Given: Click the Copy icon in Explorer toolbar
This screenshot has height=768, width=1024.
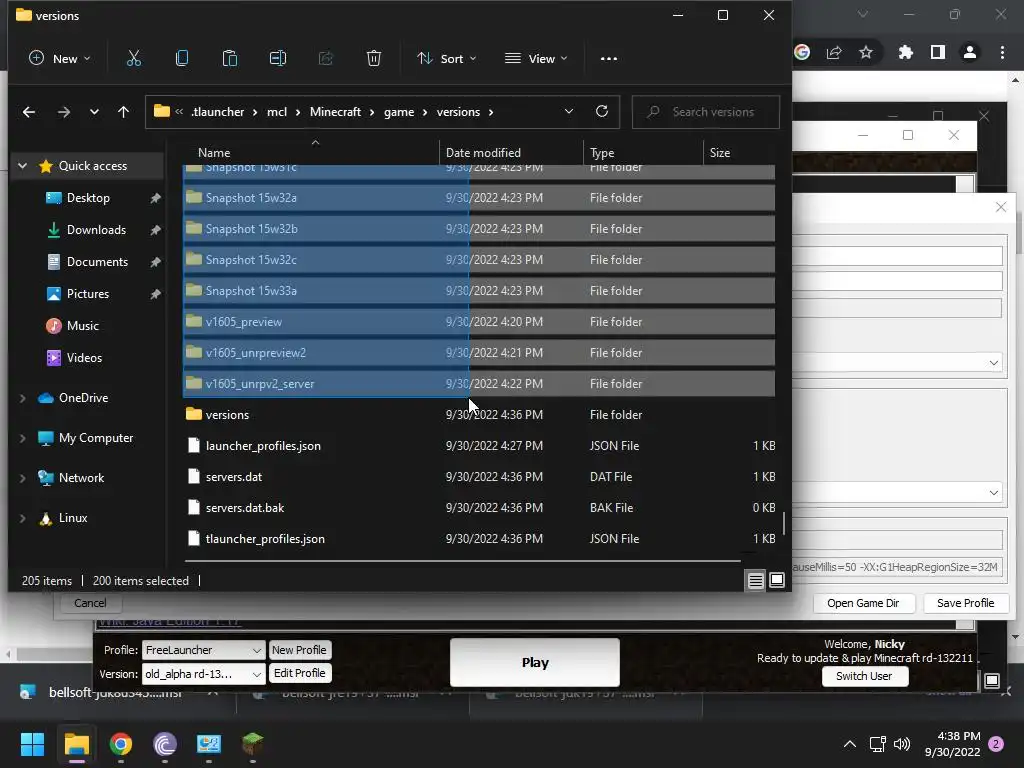Looking at the screenshot, I should [182, 59].
